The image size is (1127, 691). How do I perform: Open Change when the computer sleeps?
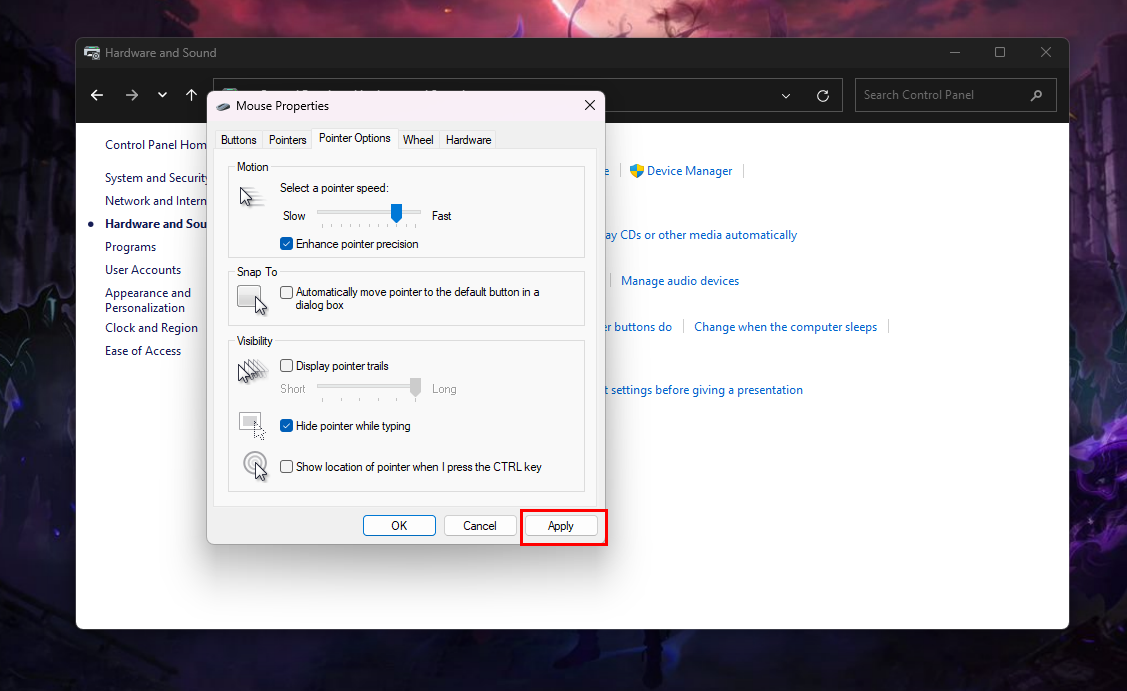(786, 326)
